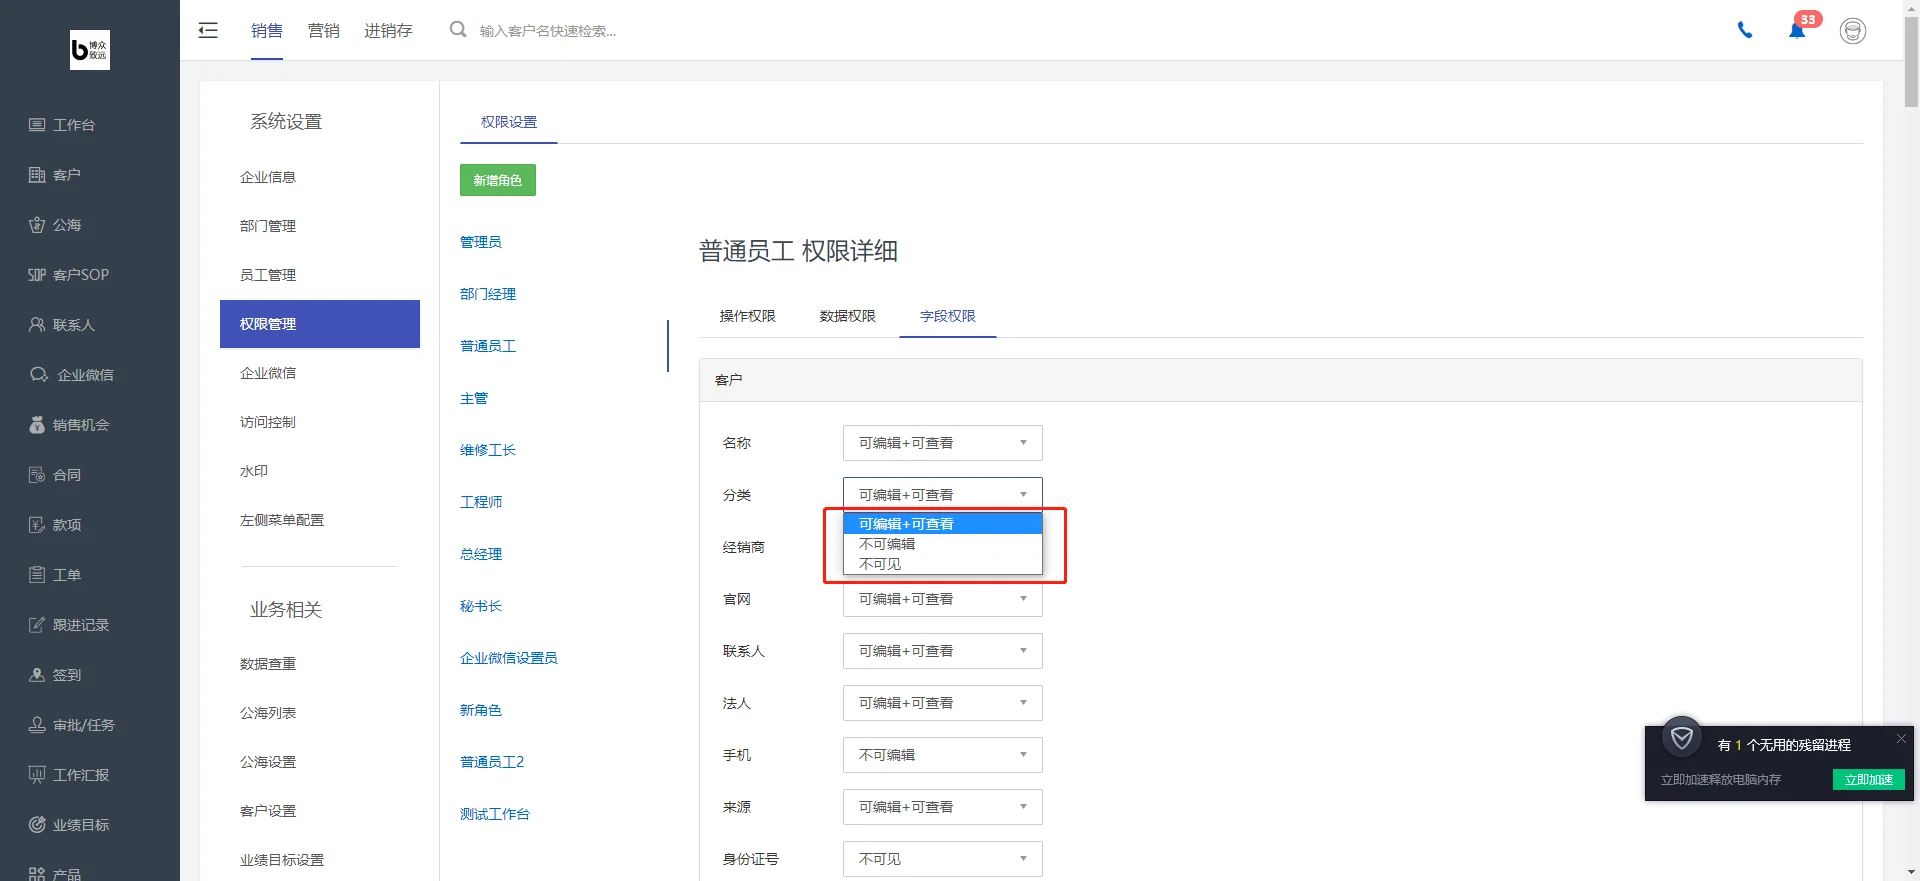Select the 部门经理 role
The height and width of the screenshot is (881, 1920).
pyautogui.click(x=488, y=294)
